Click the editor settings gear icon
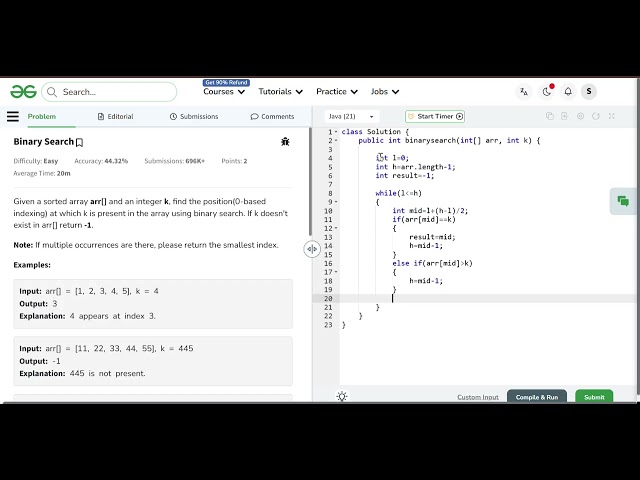This screenshot has height=480, width=640. point(580,116)
